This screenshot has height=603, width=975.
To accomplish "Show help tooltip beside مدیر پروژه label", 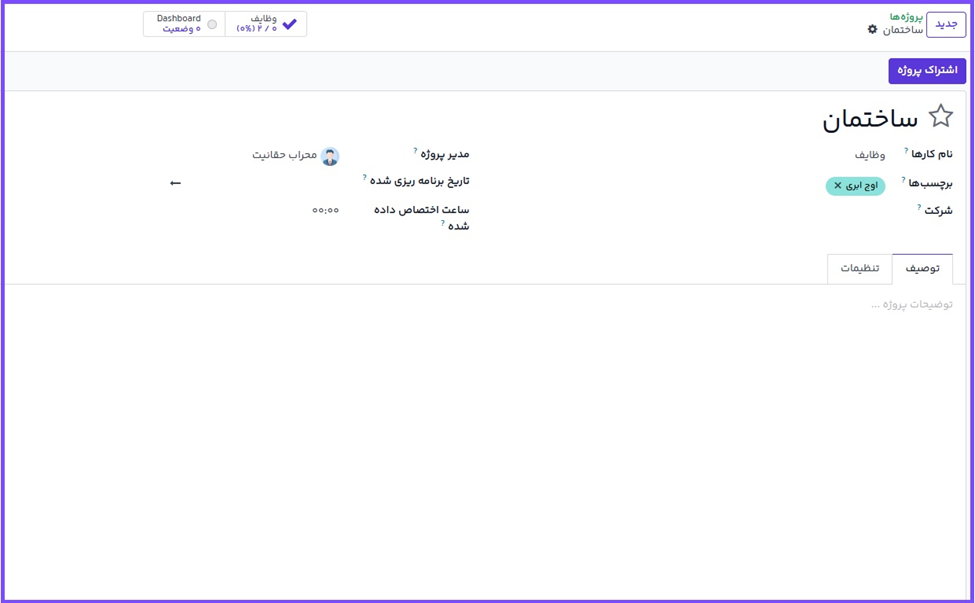I will [415, 151].
